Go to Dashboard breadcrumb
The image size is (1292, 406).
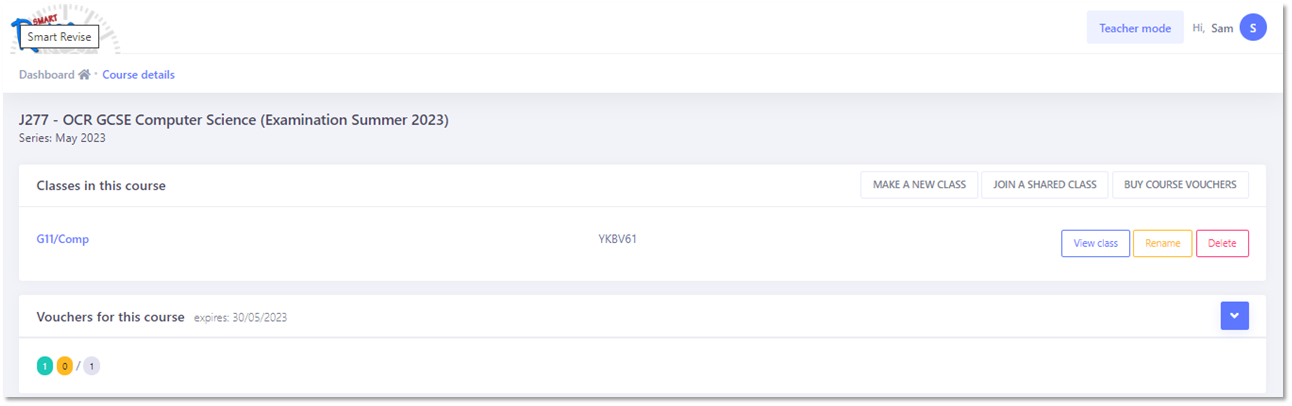[46, 75]
